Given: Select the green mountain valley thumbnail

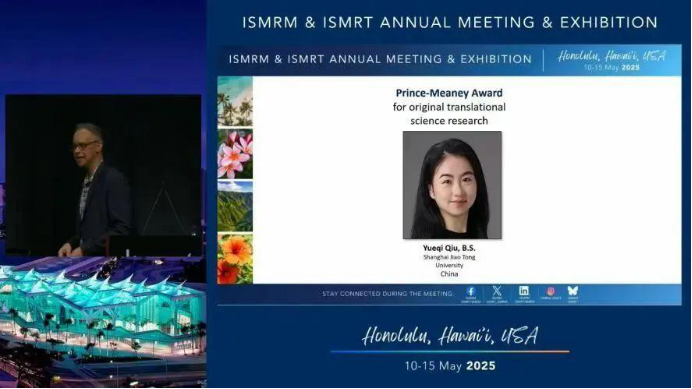Looking at the screenshot, I should pos(235,206).
